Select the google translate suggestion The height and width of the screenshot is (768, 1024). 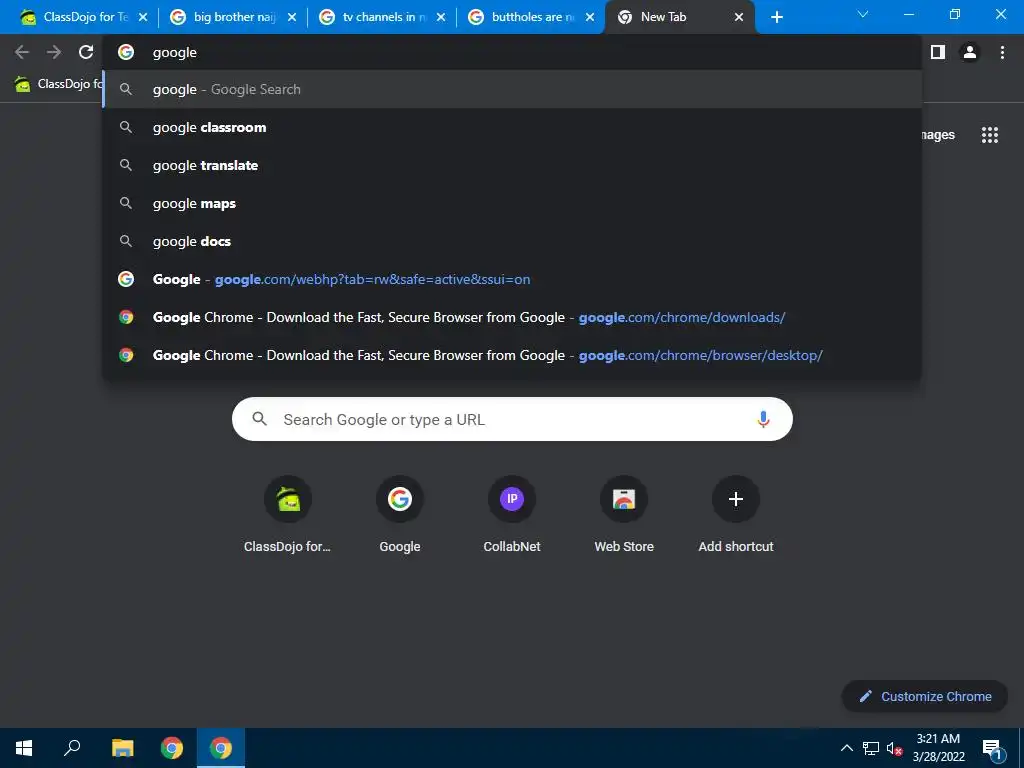click(512, 165)
